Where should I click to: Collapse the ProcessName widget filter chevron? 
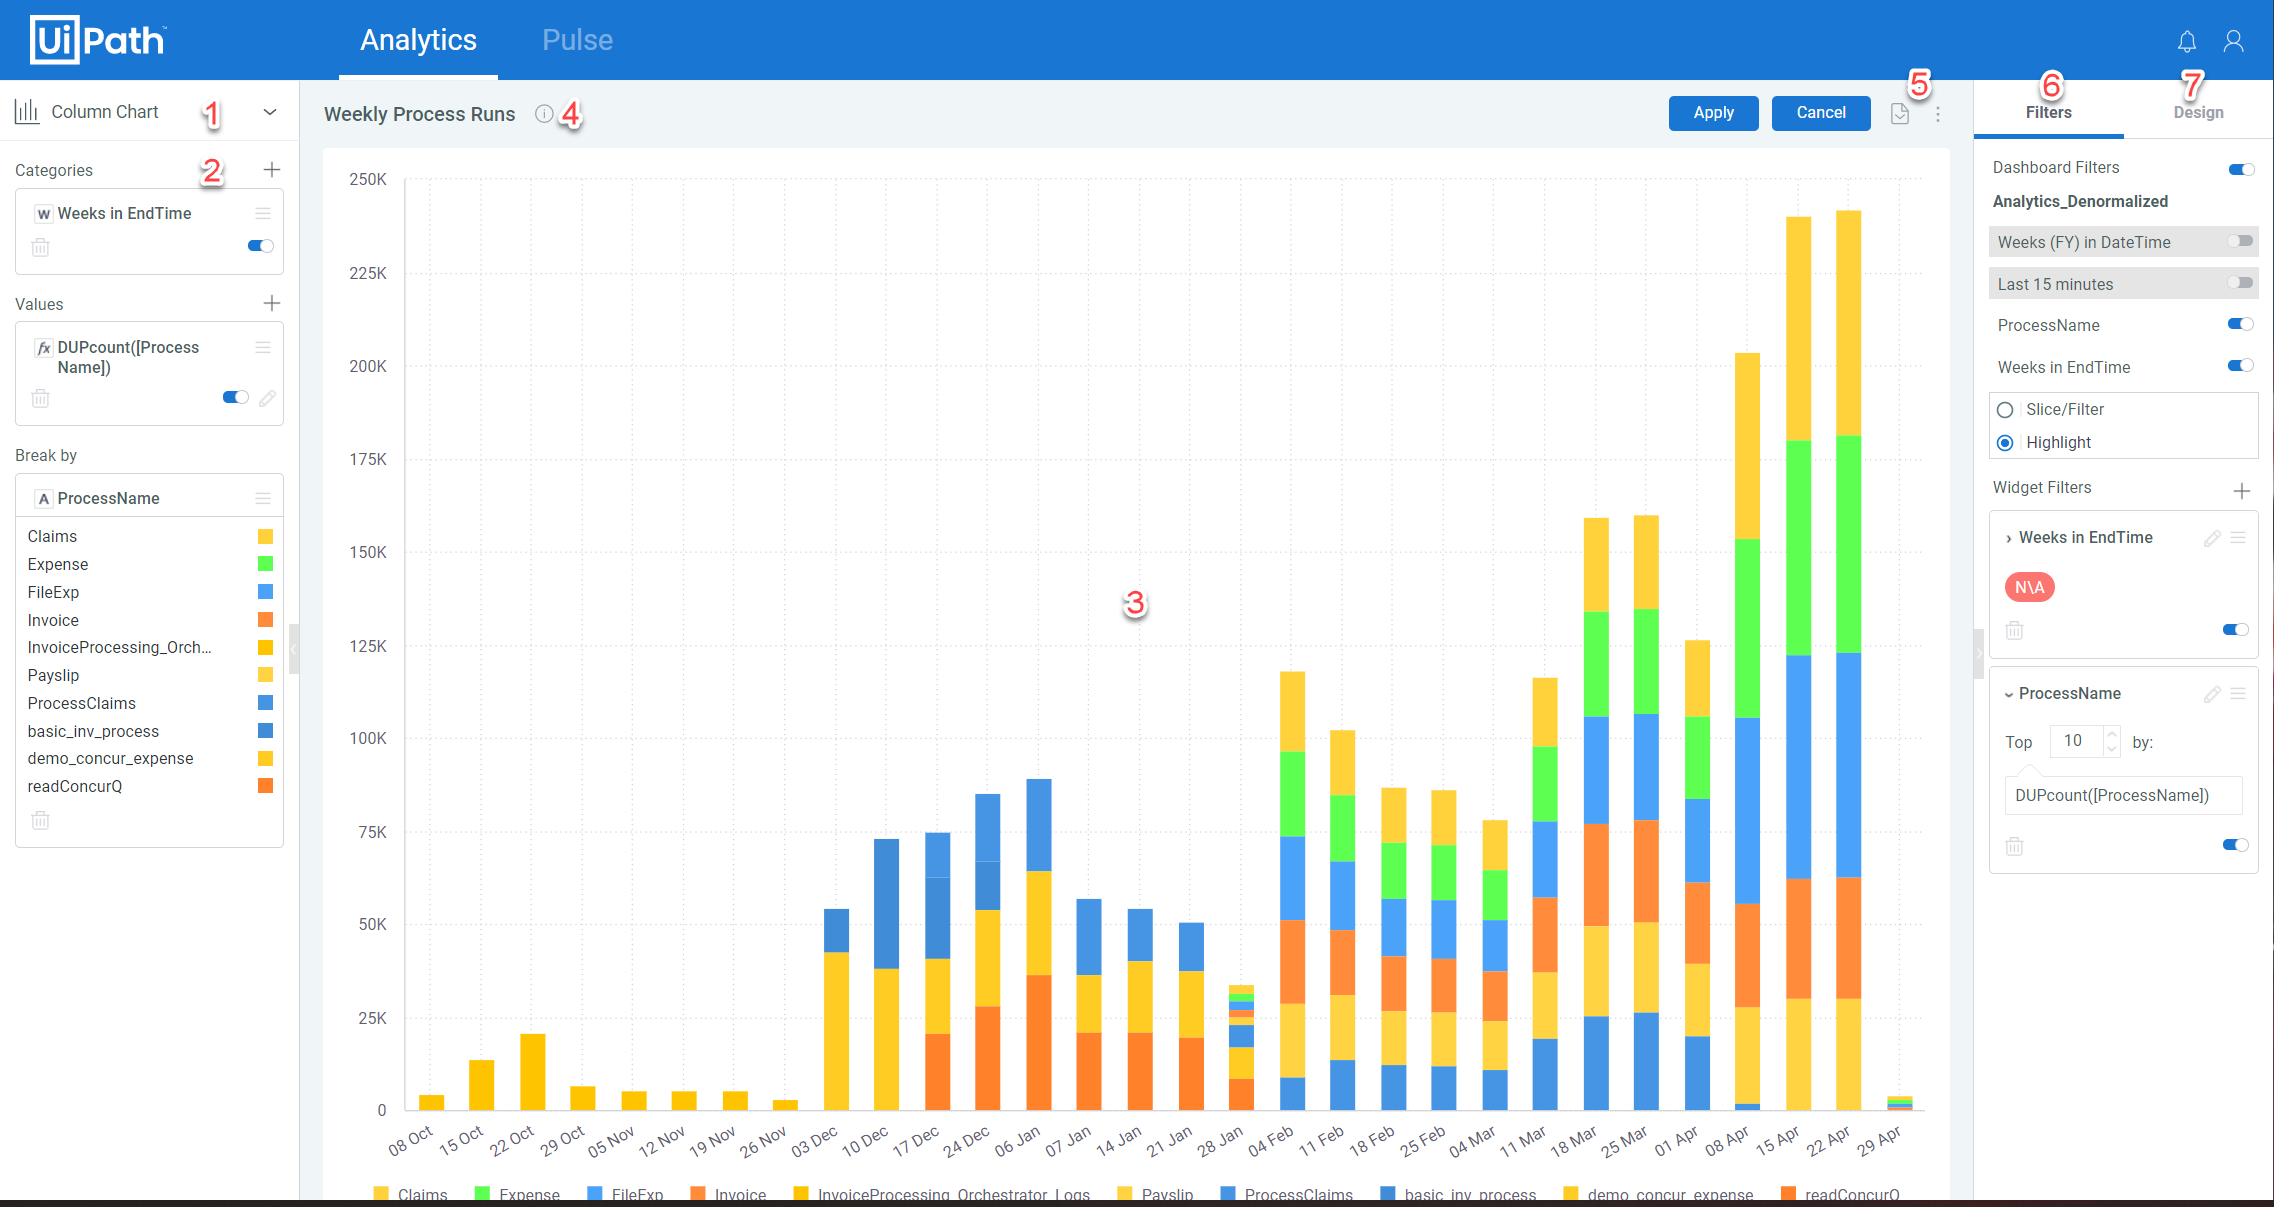tap(2010, 693)
